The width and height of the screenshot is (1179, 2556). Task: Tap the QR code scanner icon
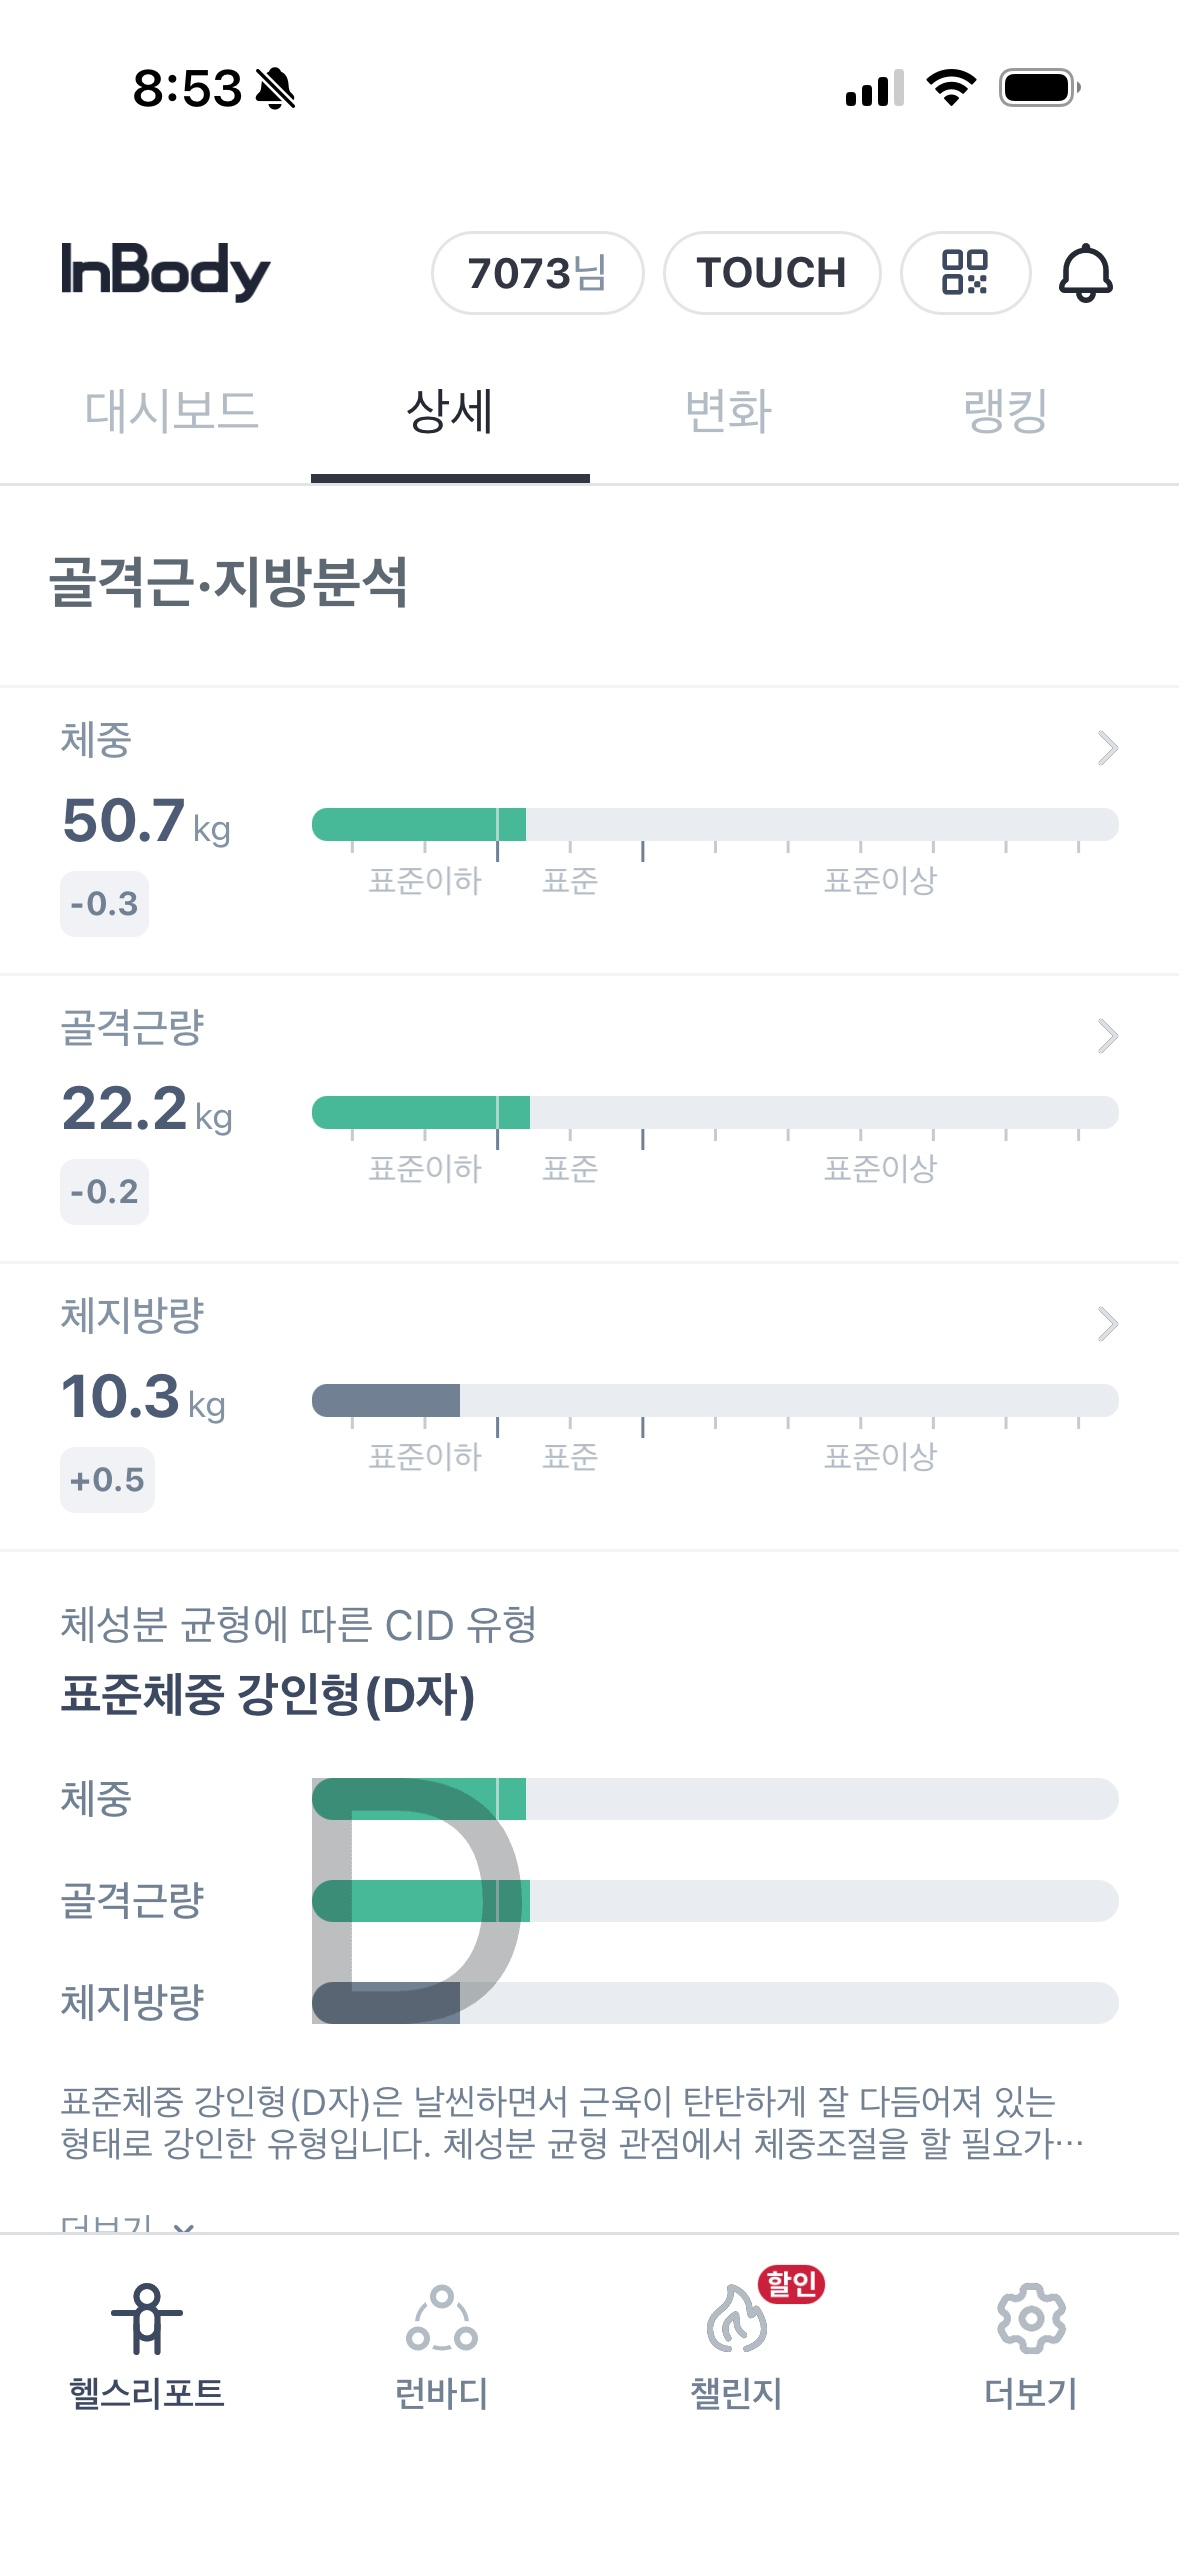click(x=965, y=273)
